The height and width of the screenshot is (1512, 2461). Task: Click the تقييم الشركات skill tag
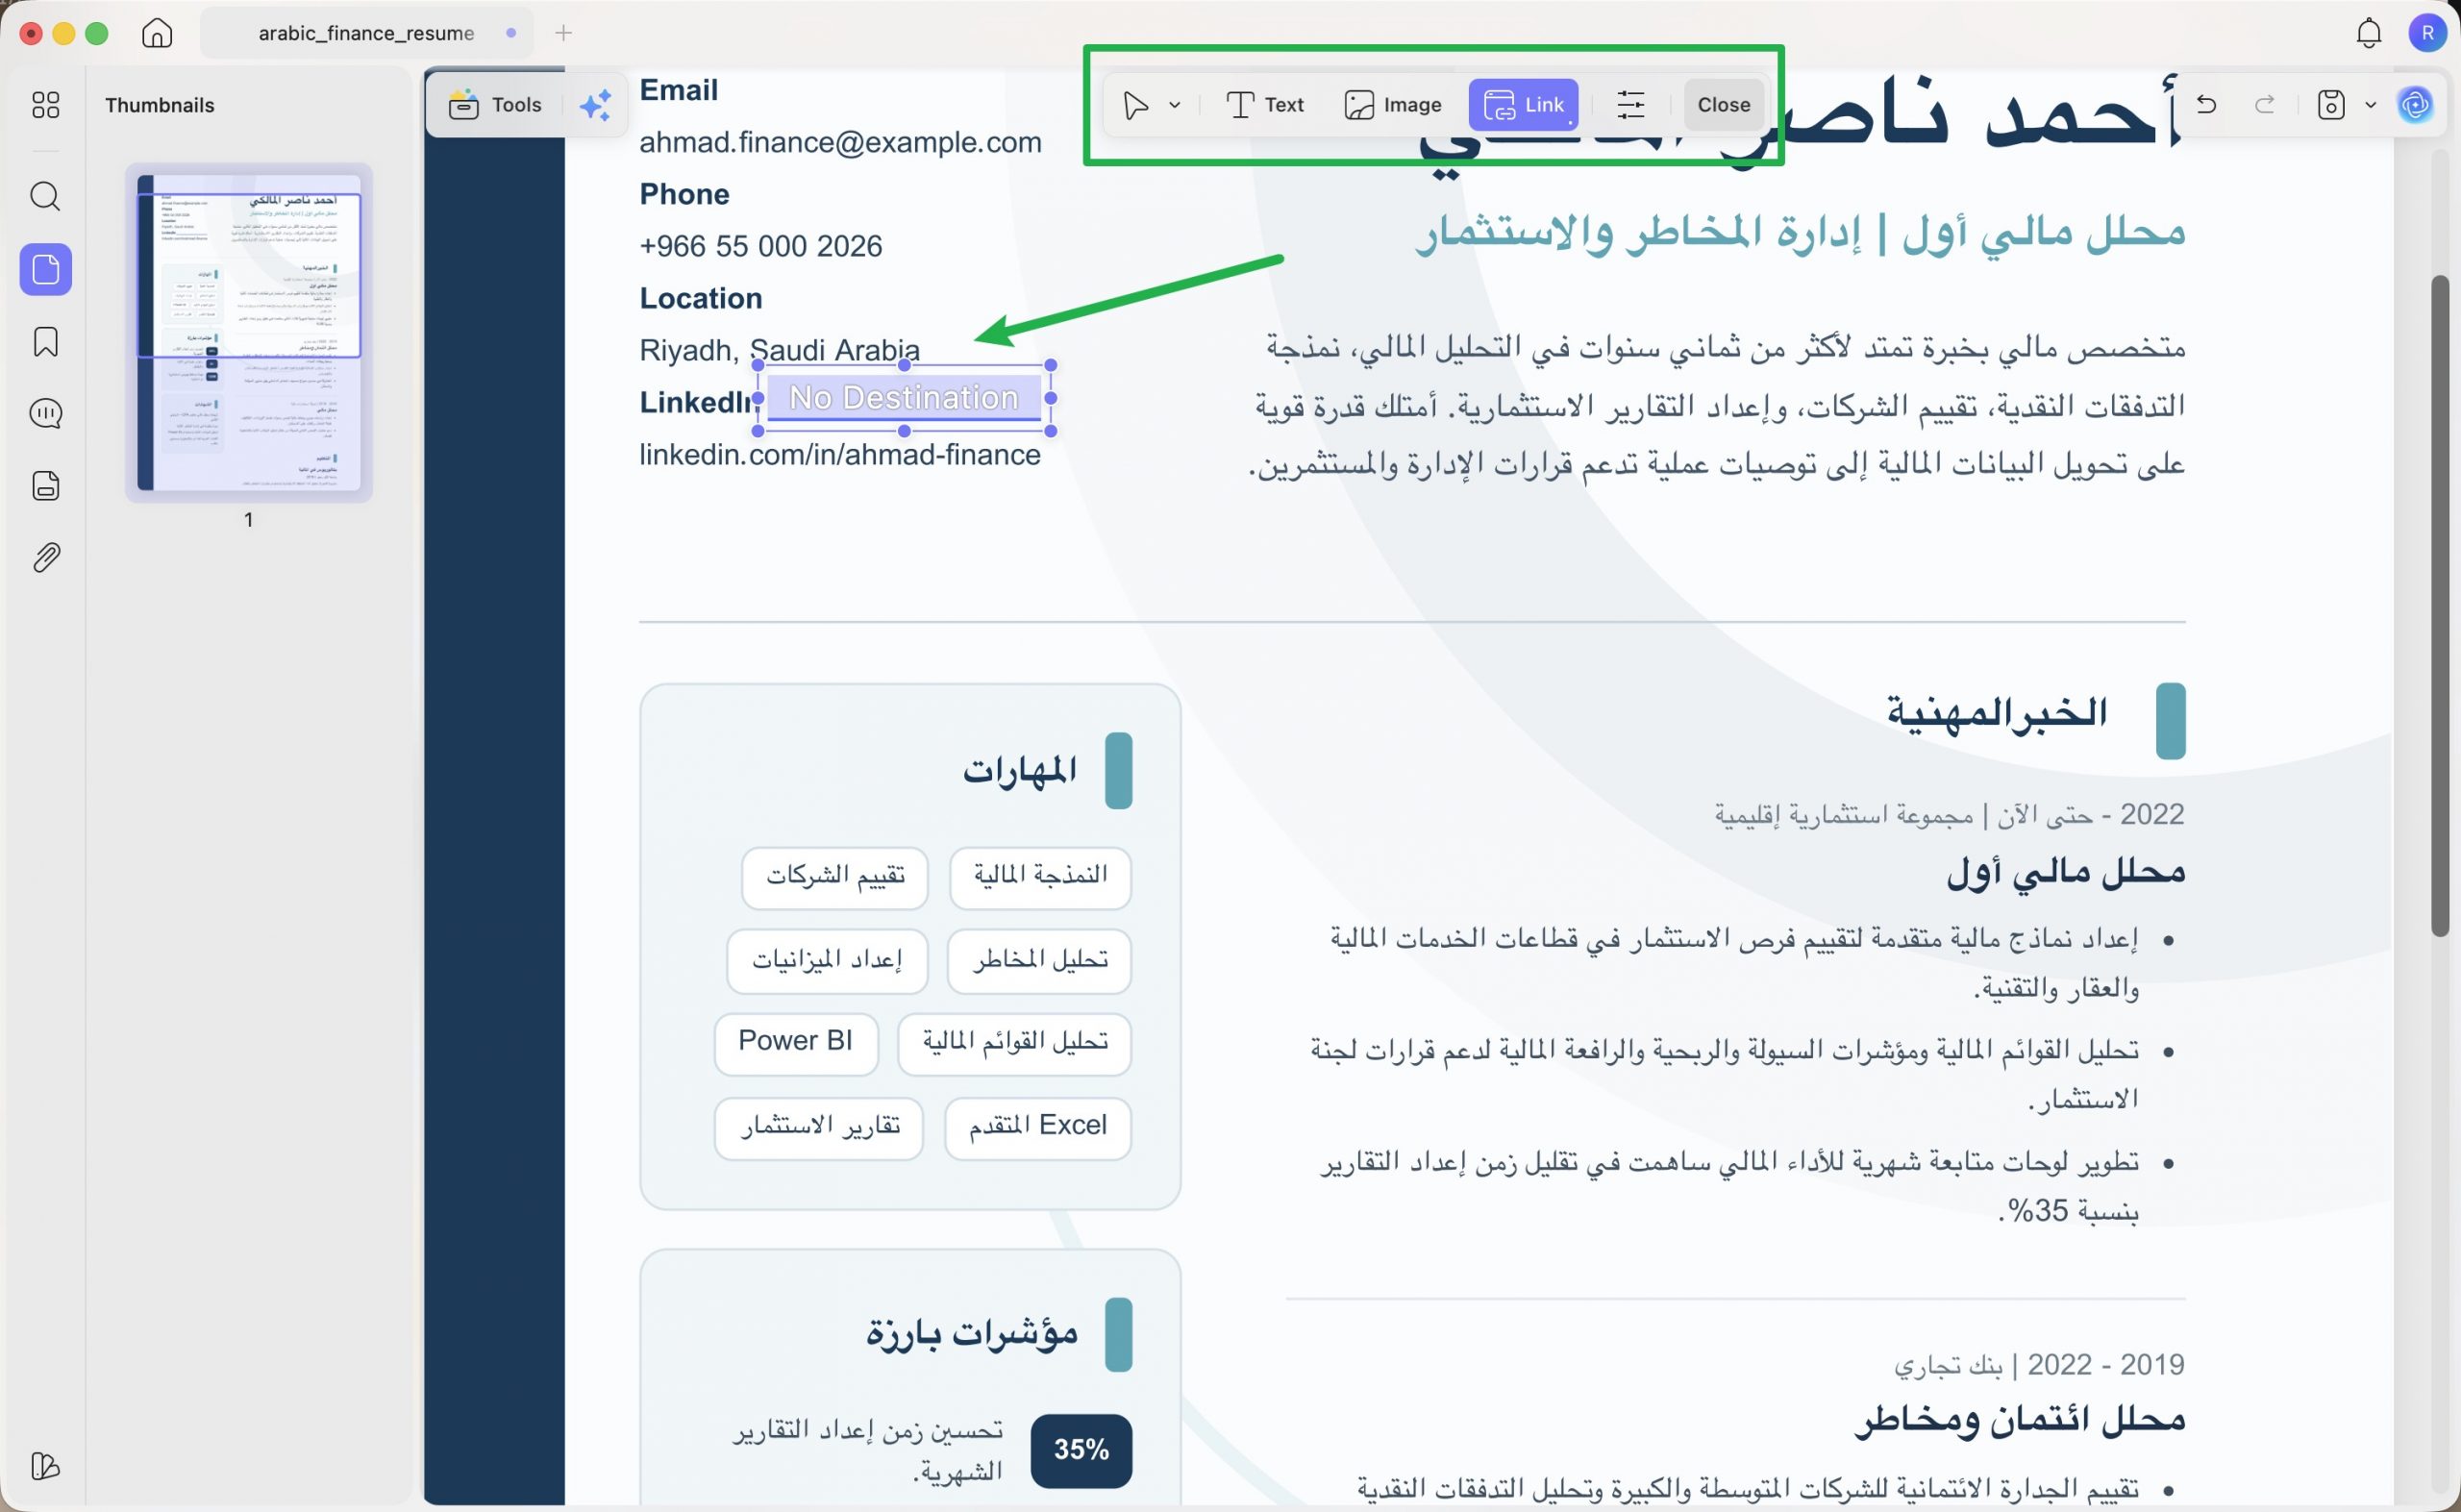click(835, 877)
